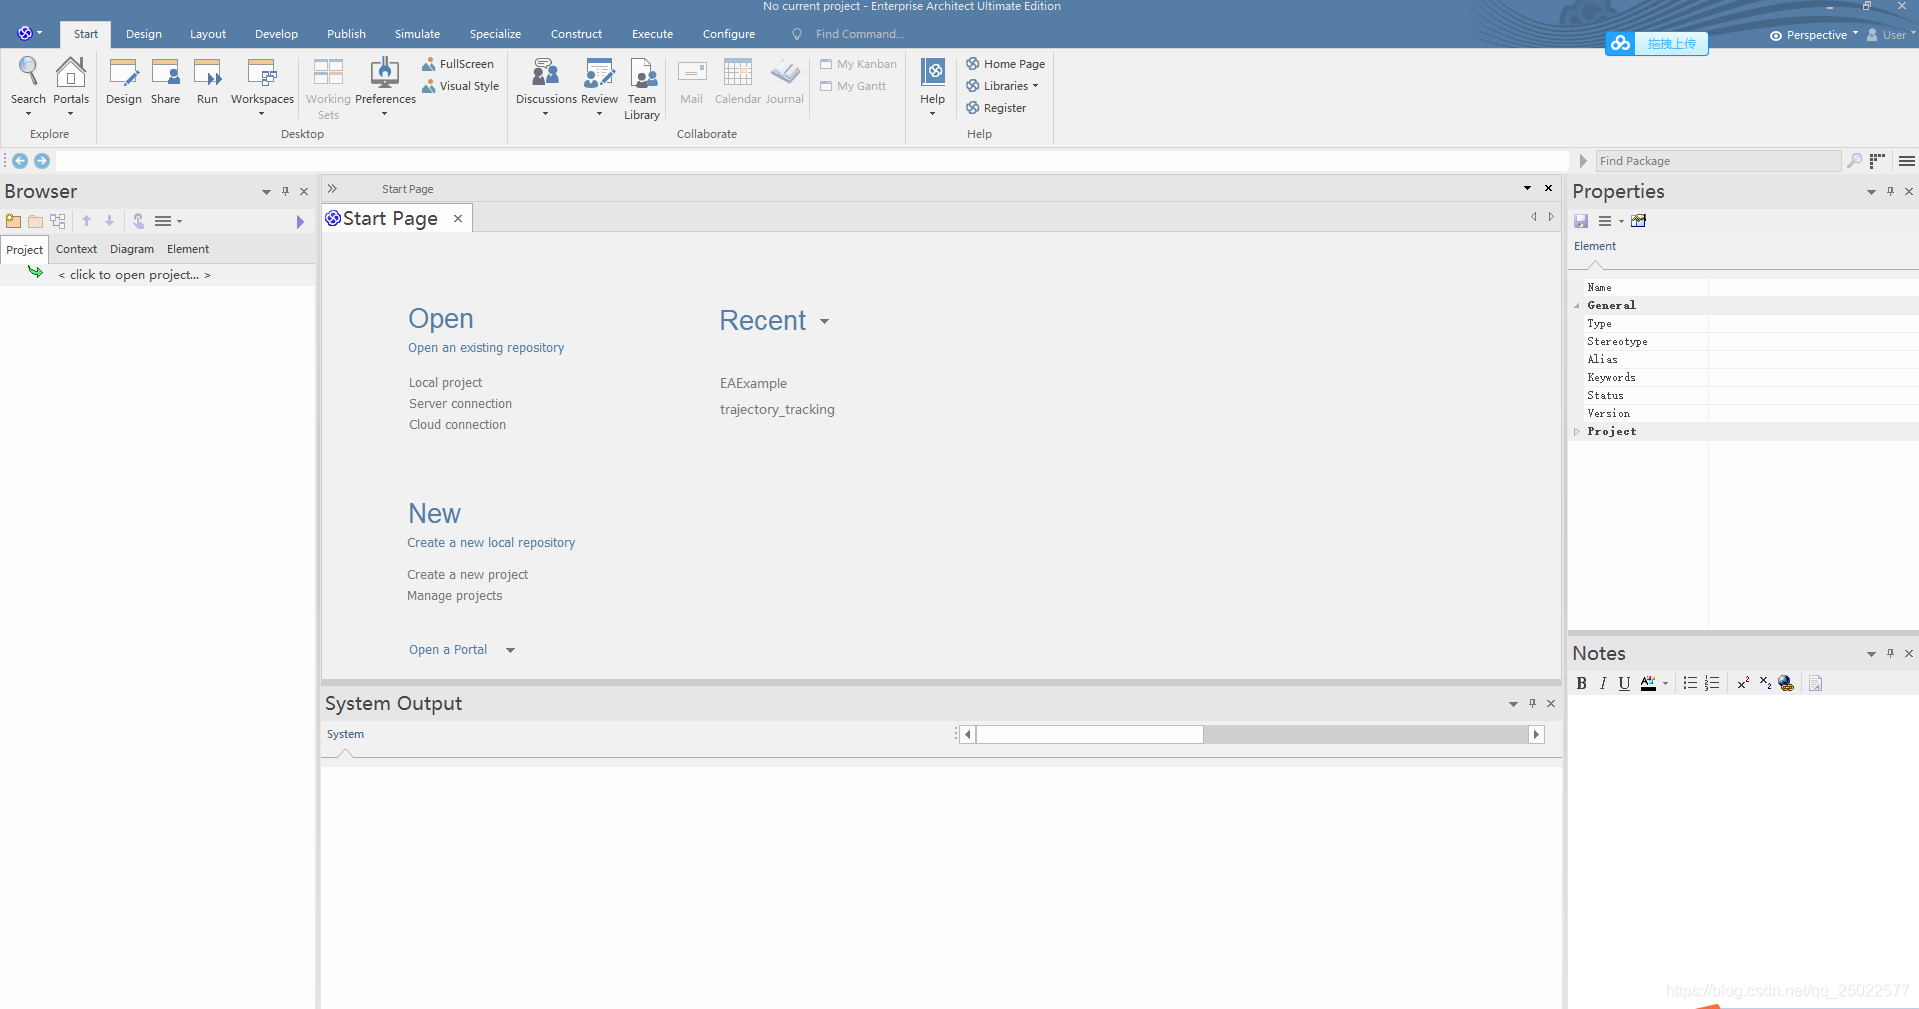Pin the System Output panel
This screenshot has height=1009, width=1919.
[1532, 703]
